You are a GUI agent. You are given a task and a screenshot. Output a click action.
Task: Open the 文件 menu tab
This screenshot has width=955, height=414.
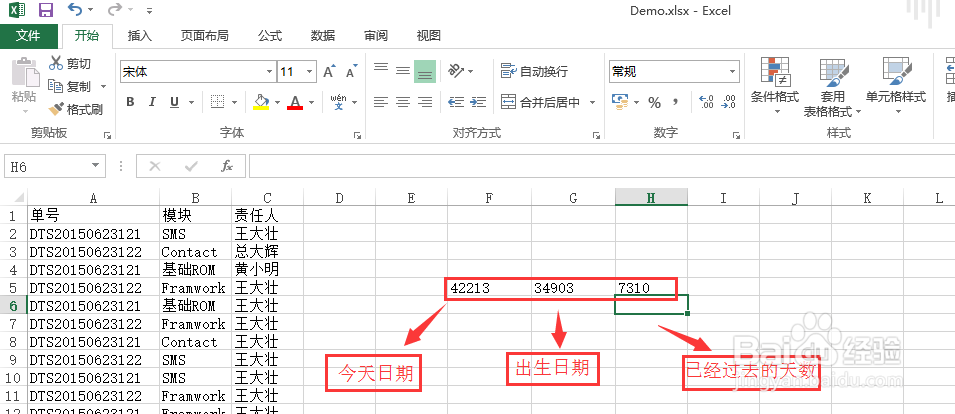click(28, 36)
